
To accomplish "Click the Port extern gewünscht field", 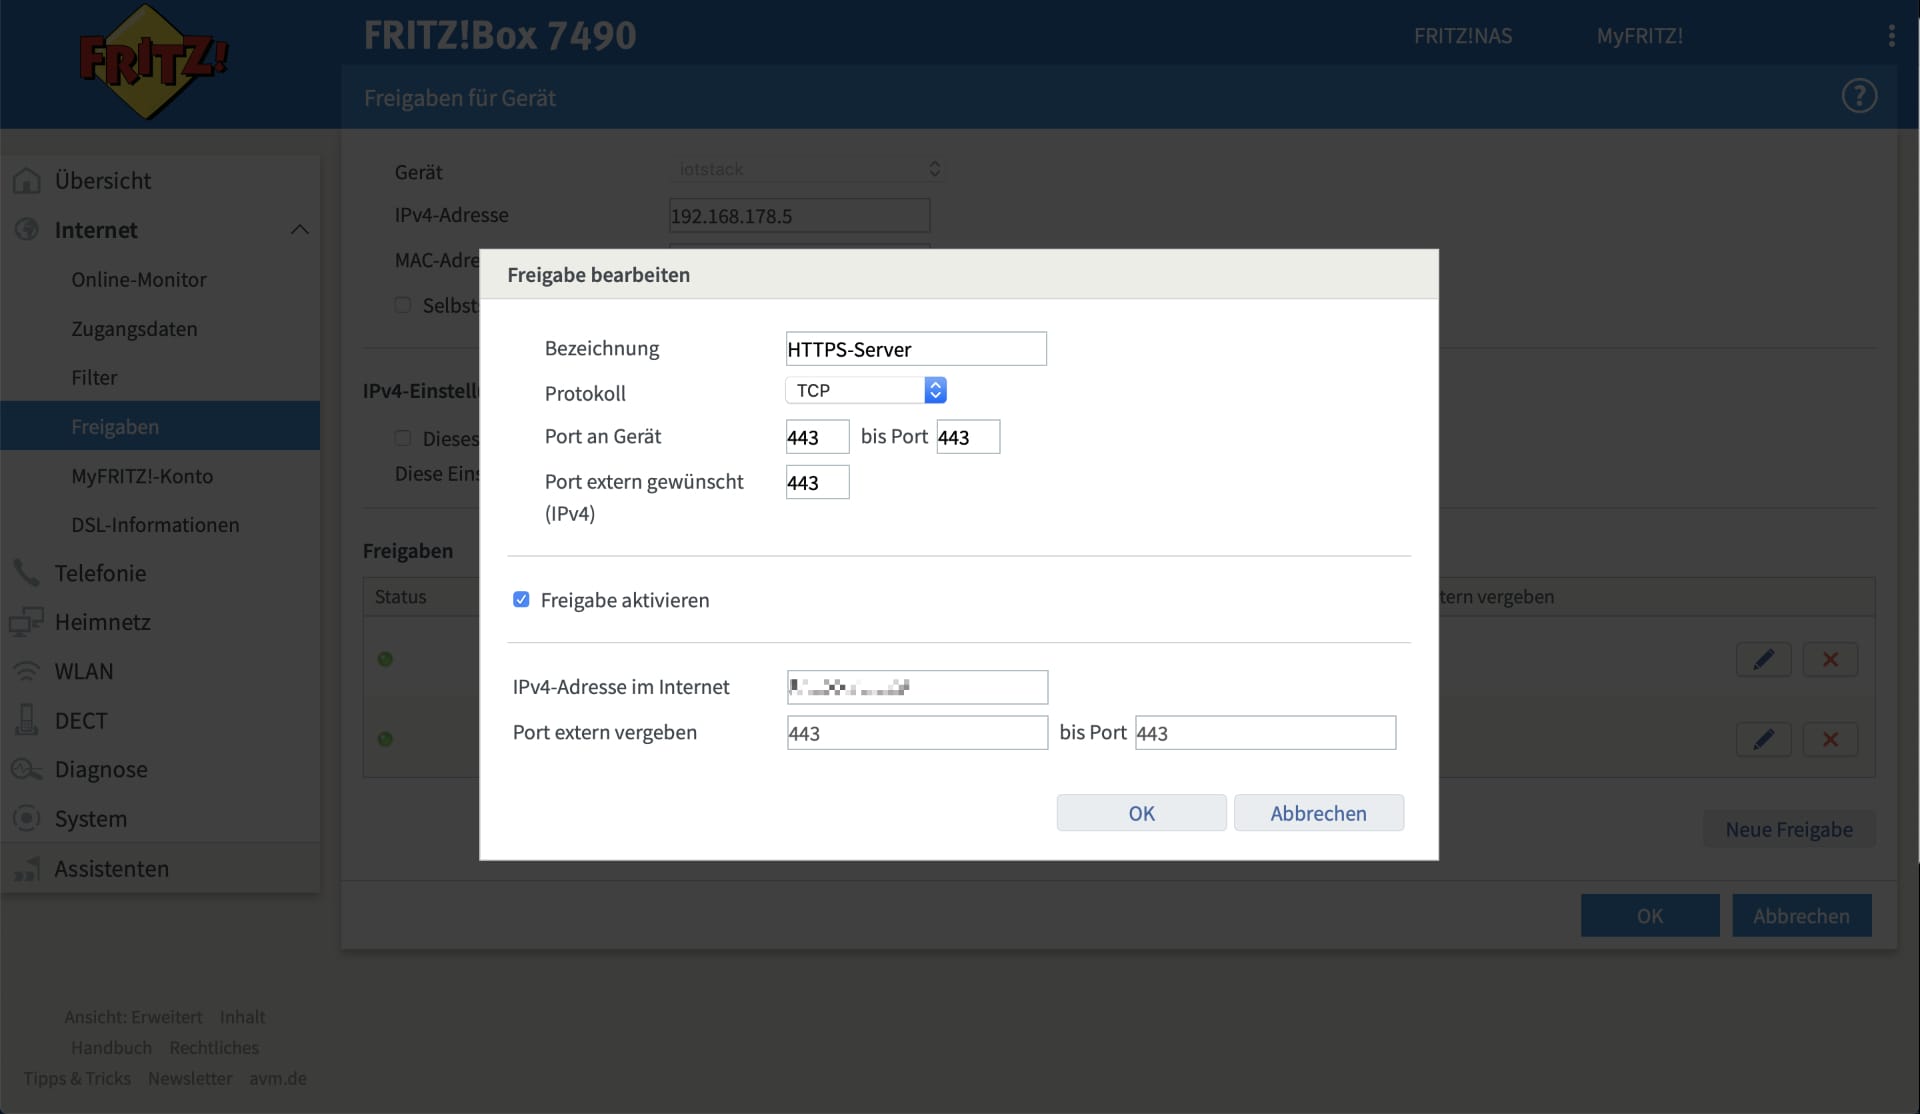I will pyautogui.click(x=817, y=482).
